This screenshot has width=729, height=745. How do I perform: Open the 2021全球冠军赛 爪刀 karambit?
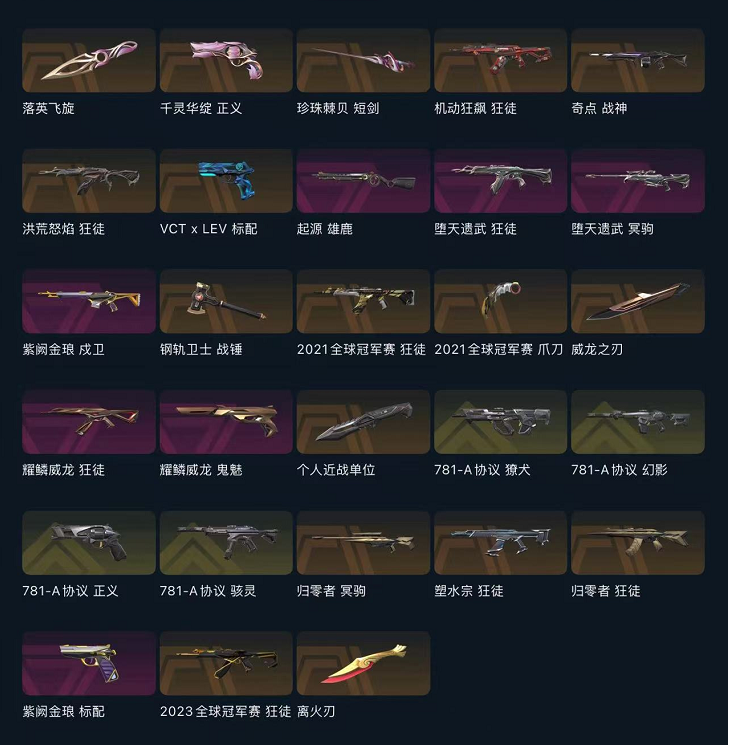pyautogui.click(x=500, y=301)
